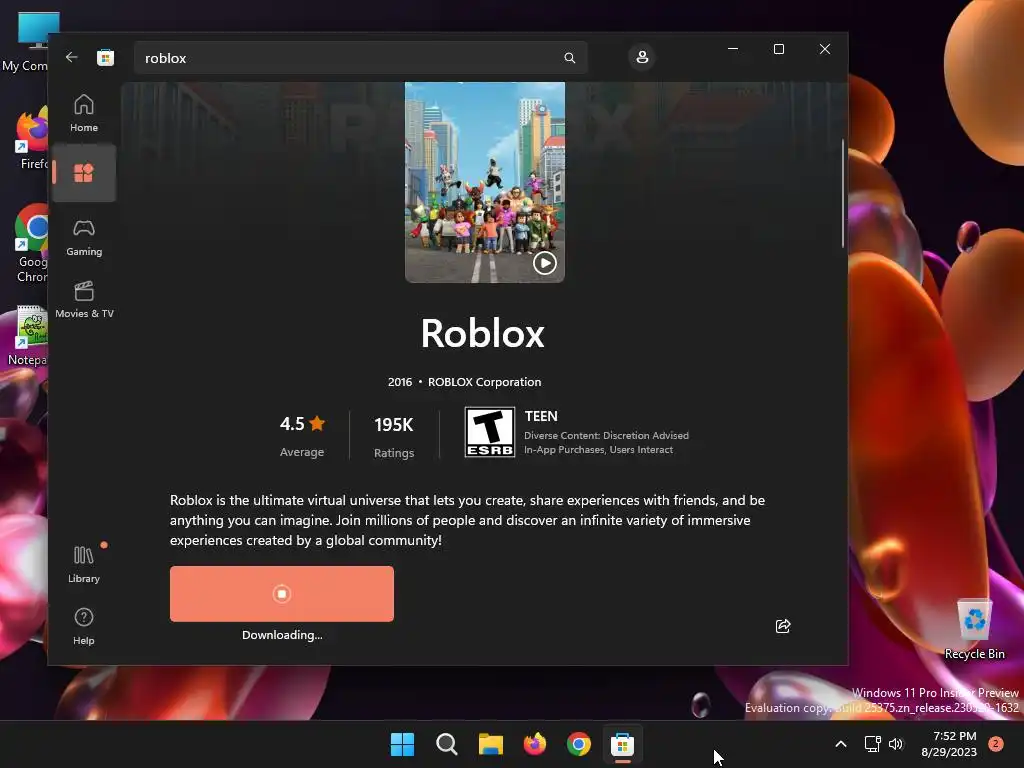Open the taskbar clock showing 7:52 PM
Screen dimensions: 1024x768
coord(949,744)
